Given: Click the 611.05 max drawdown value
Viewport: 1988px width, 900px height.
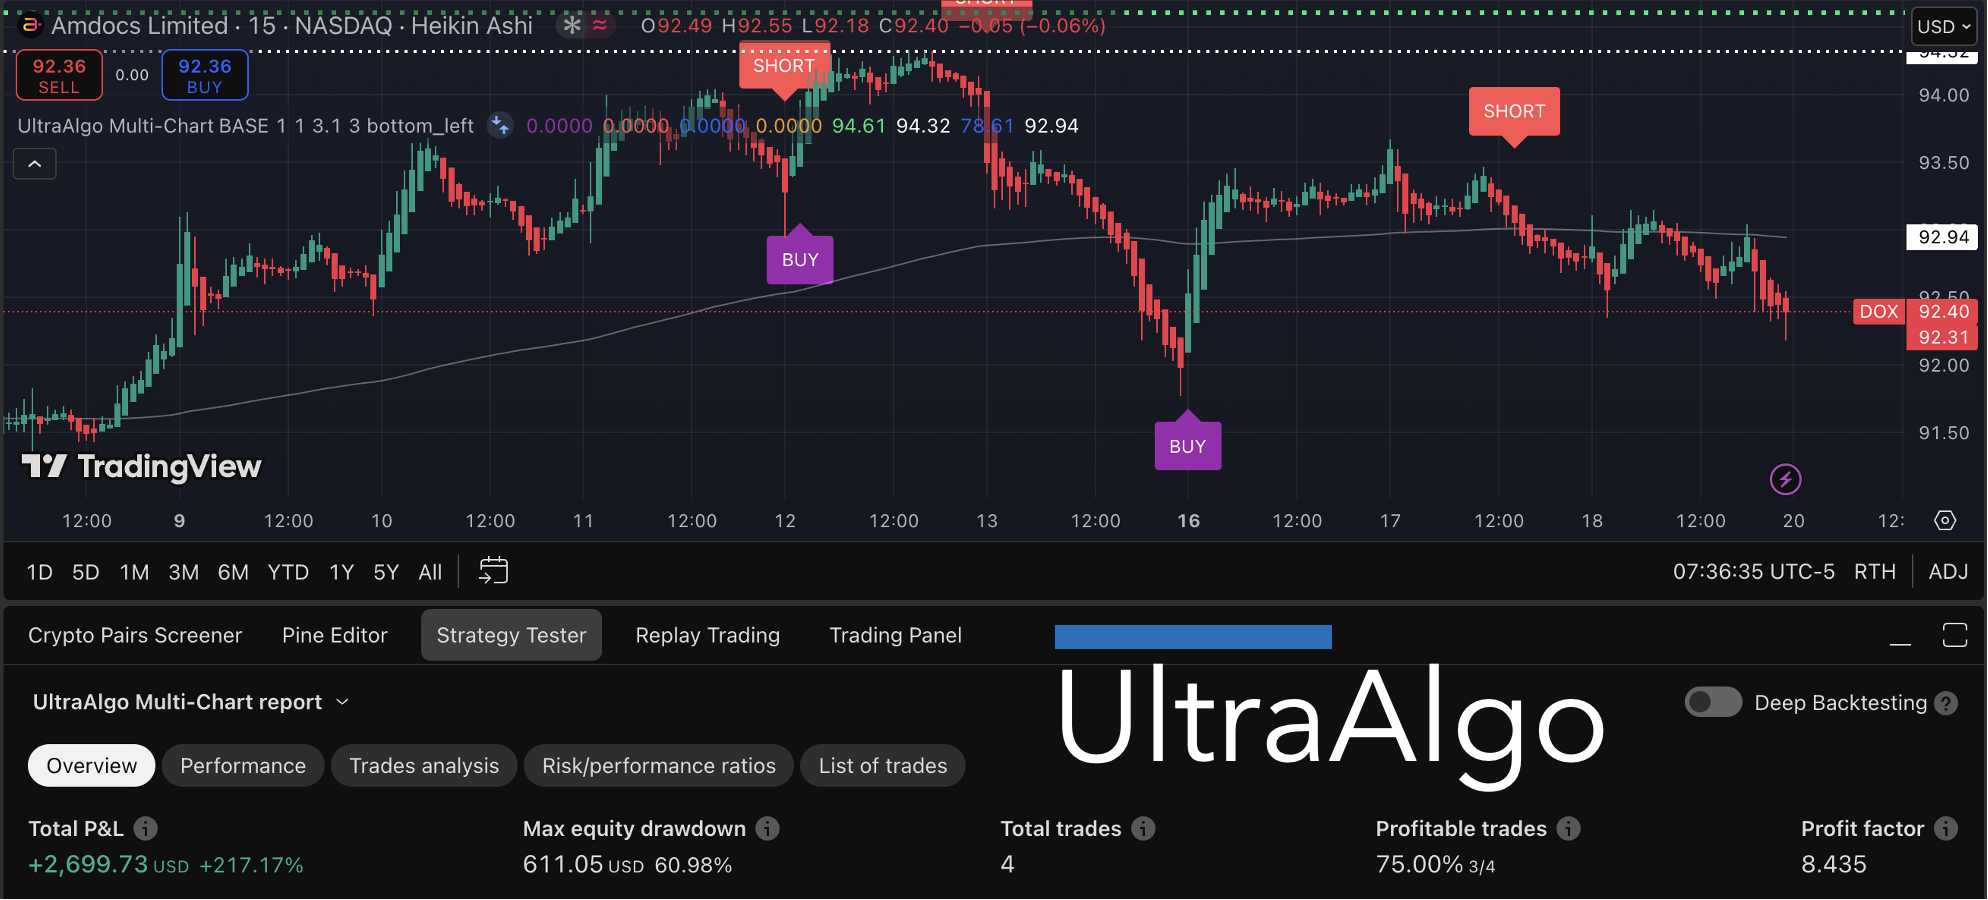Looking at the screenshot, I should (x=563, y=864).
